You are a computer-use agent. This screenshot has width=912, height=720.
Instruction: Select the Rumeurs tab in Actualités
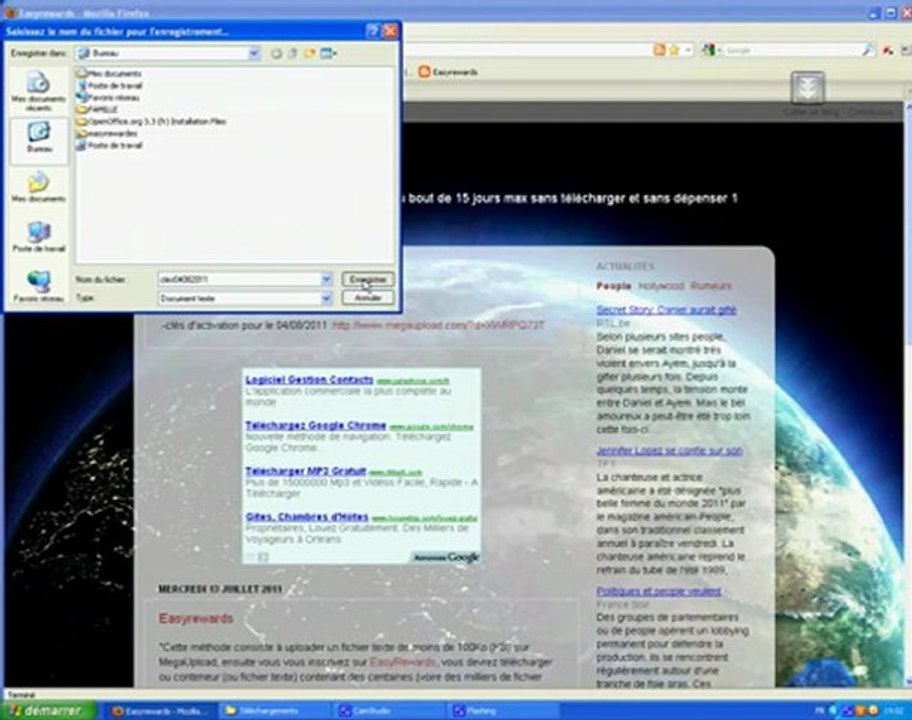pyautogui.click(x=711, y=286)
